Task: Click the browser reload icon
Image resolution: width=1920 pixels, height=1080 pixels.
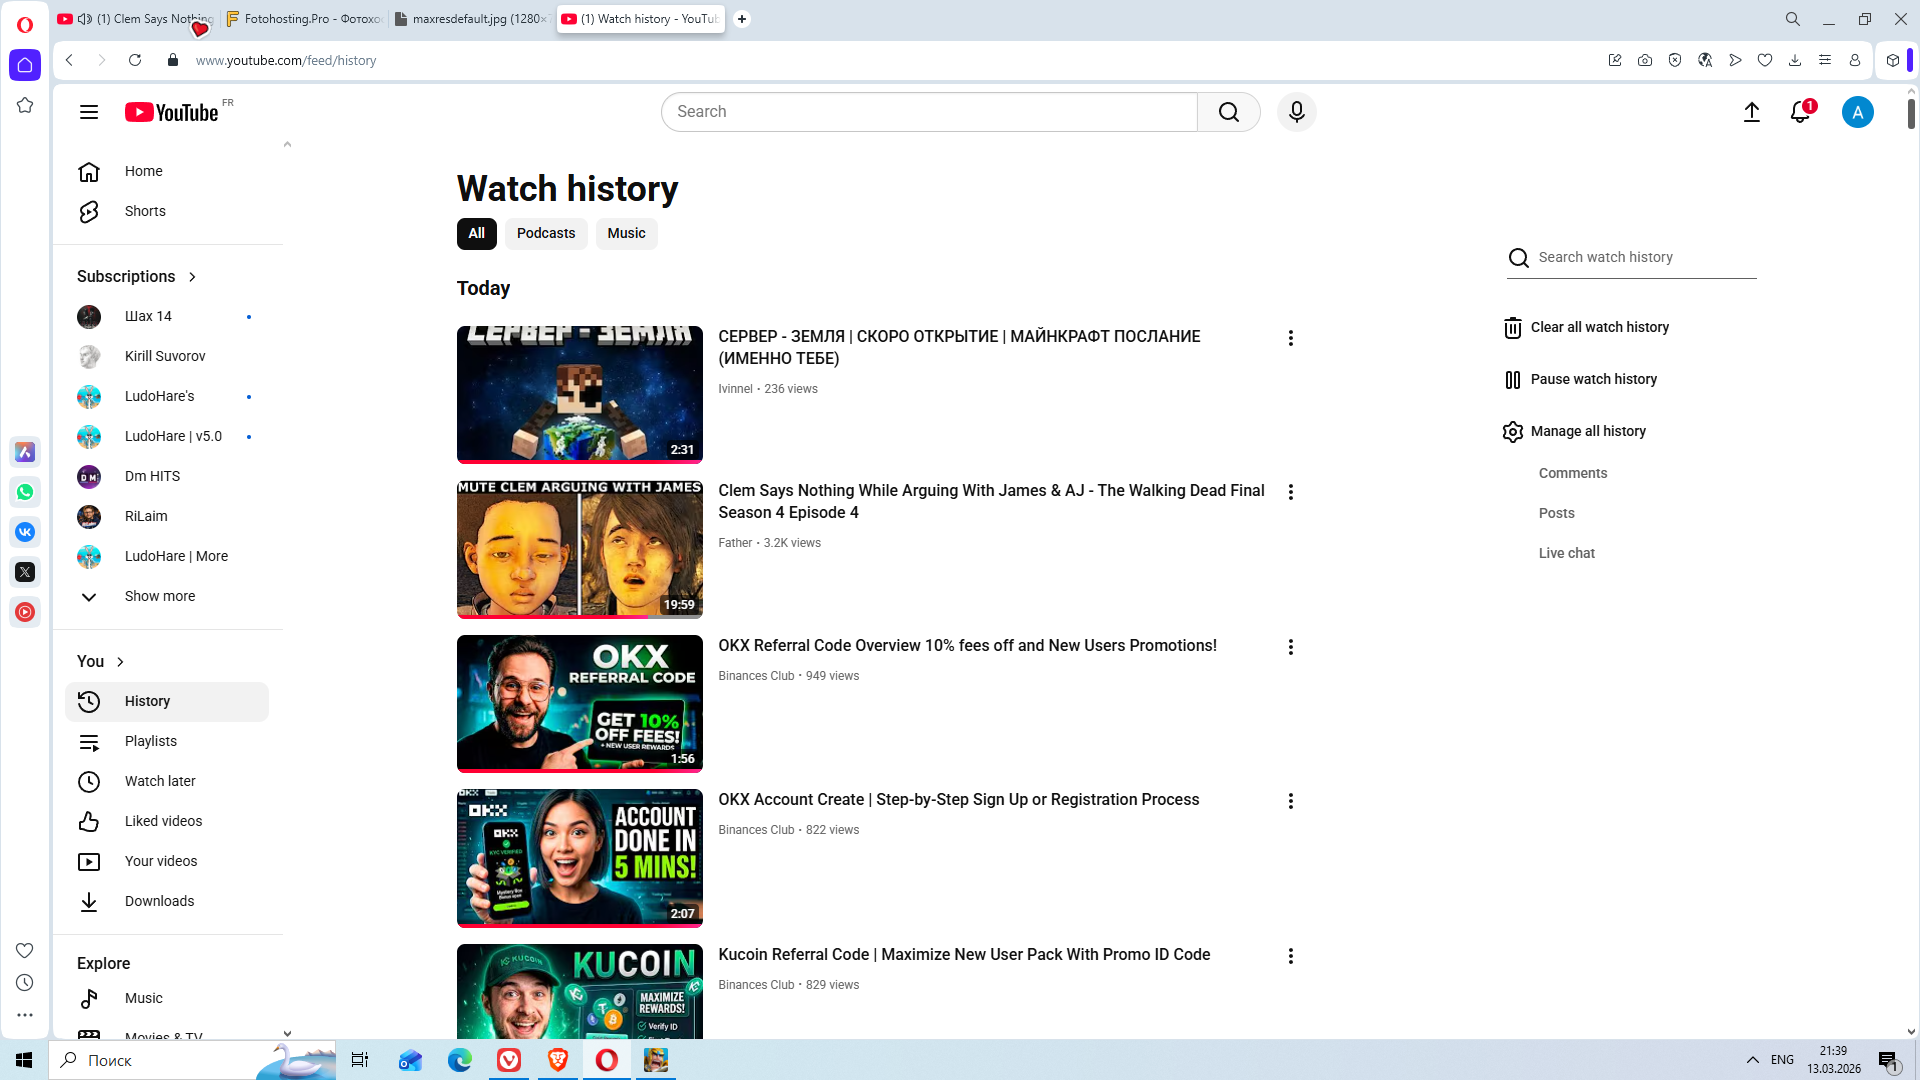Action: [x=135, y=60]
